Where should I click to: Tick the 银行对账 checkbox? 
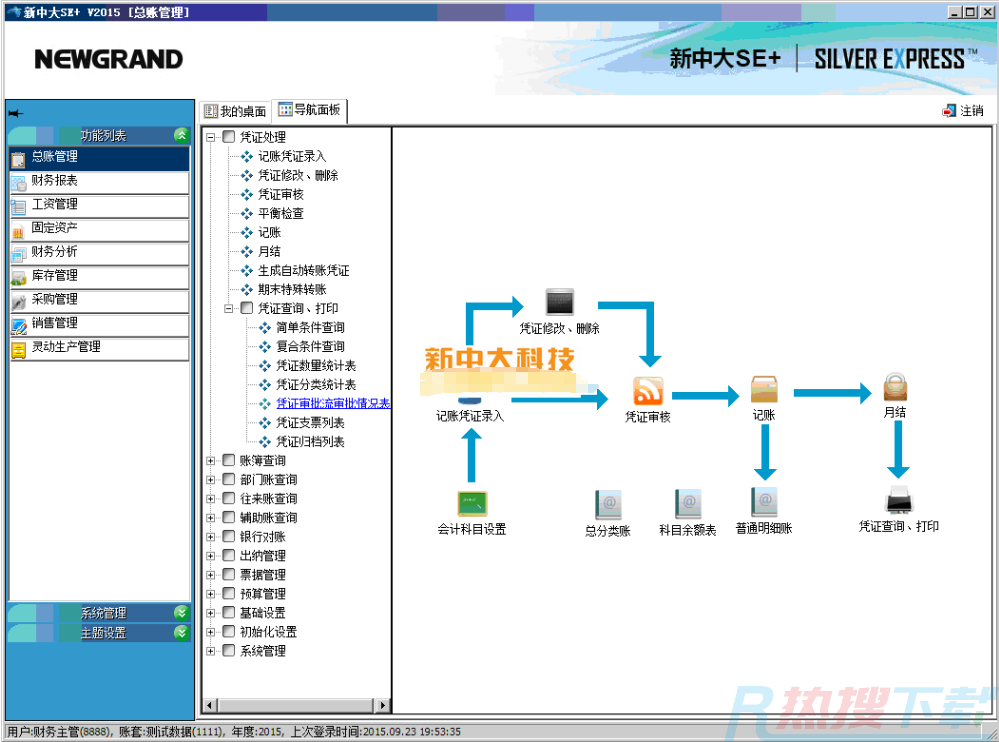click(229, 537)
